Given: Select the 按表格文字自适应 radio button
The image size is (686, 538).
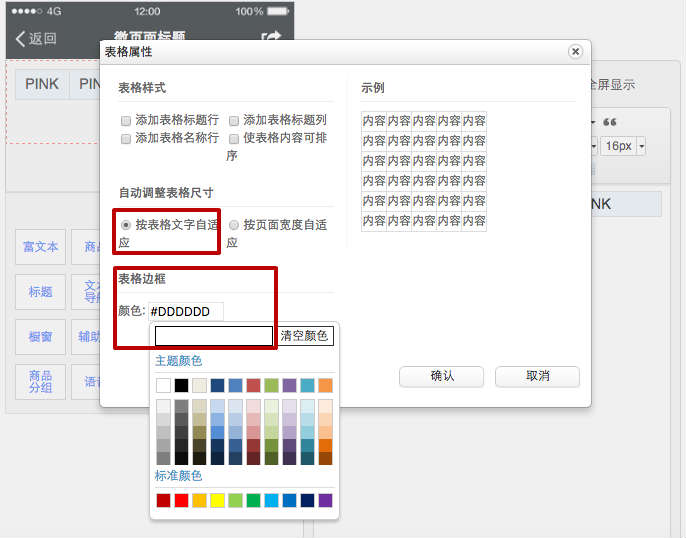Looking at the screenshot, I should click(126, 225).
